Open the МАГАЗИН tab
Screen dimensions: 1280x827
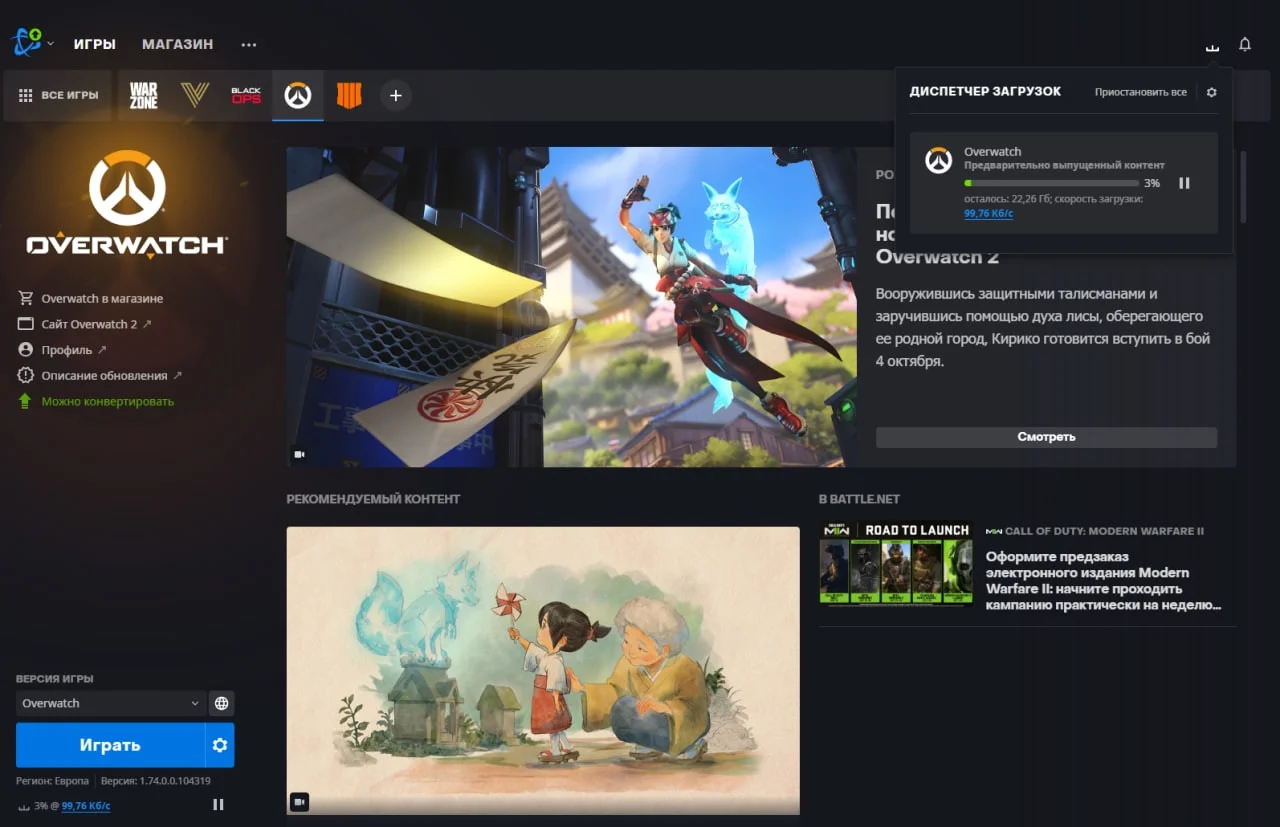coord(177,44)
